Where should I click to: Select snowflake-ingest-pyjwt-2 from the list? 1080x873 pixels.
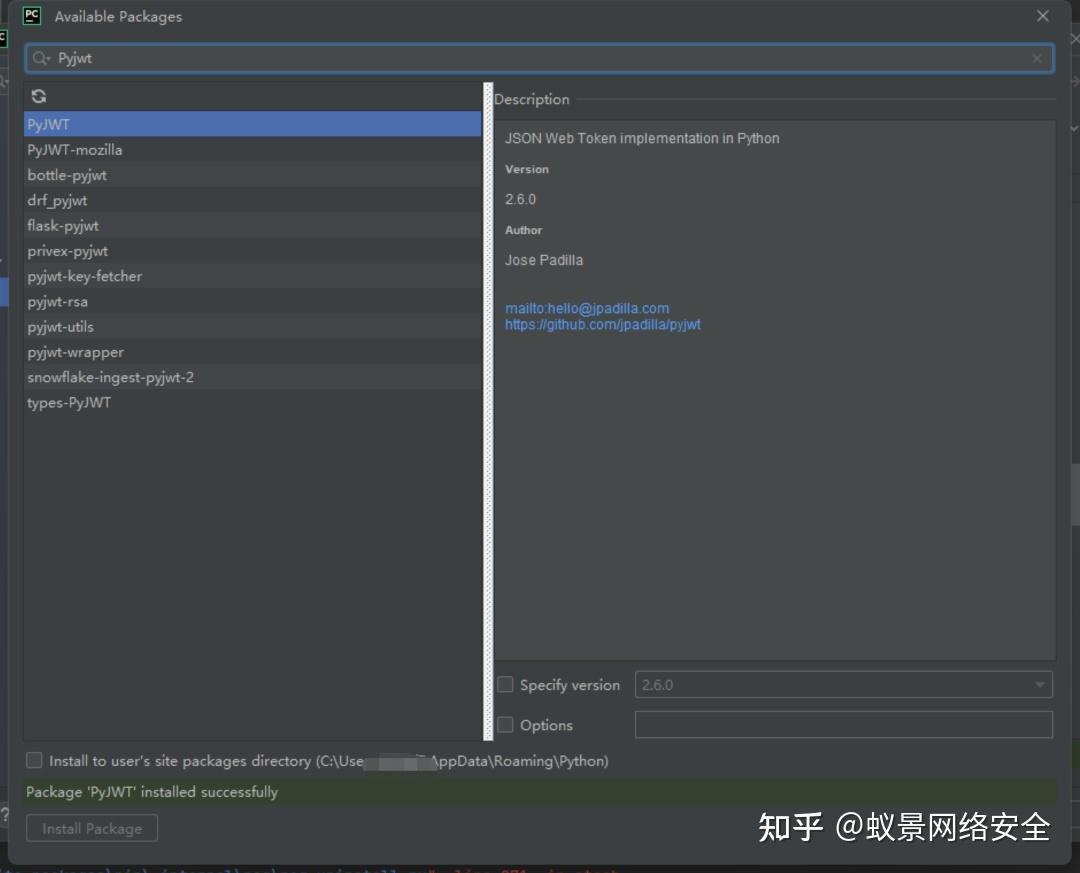point(110,377)
